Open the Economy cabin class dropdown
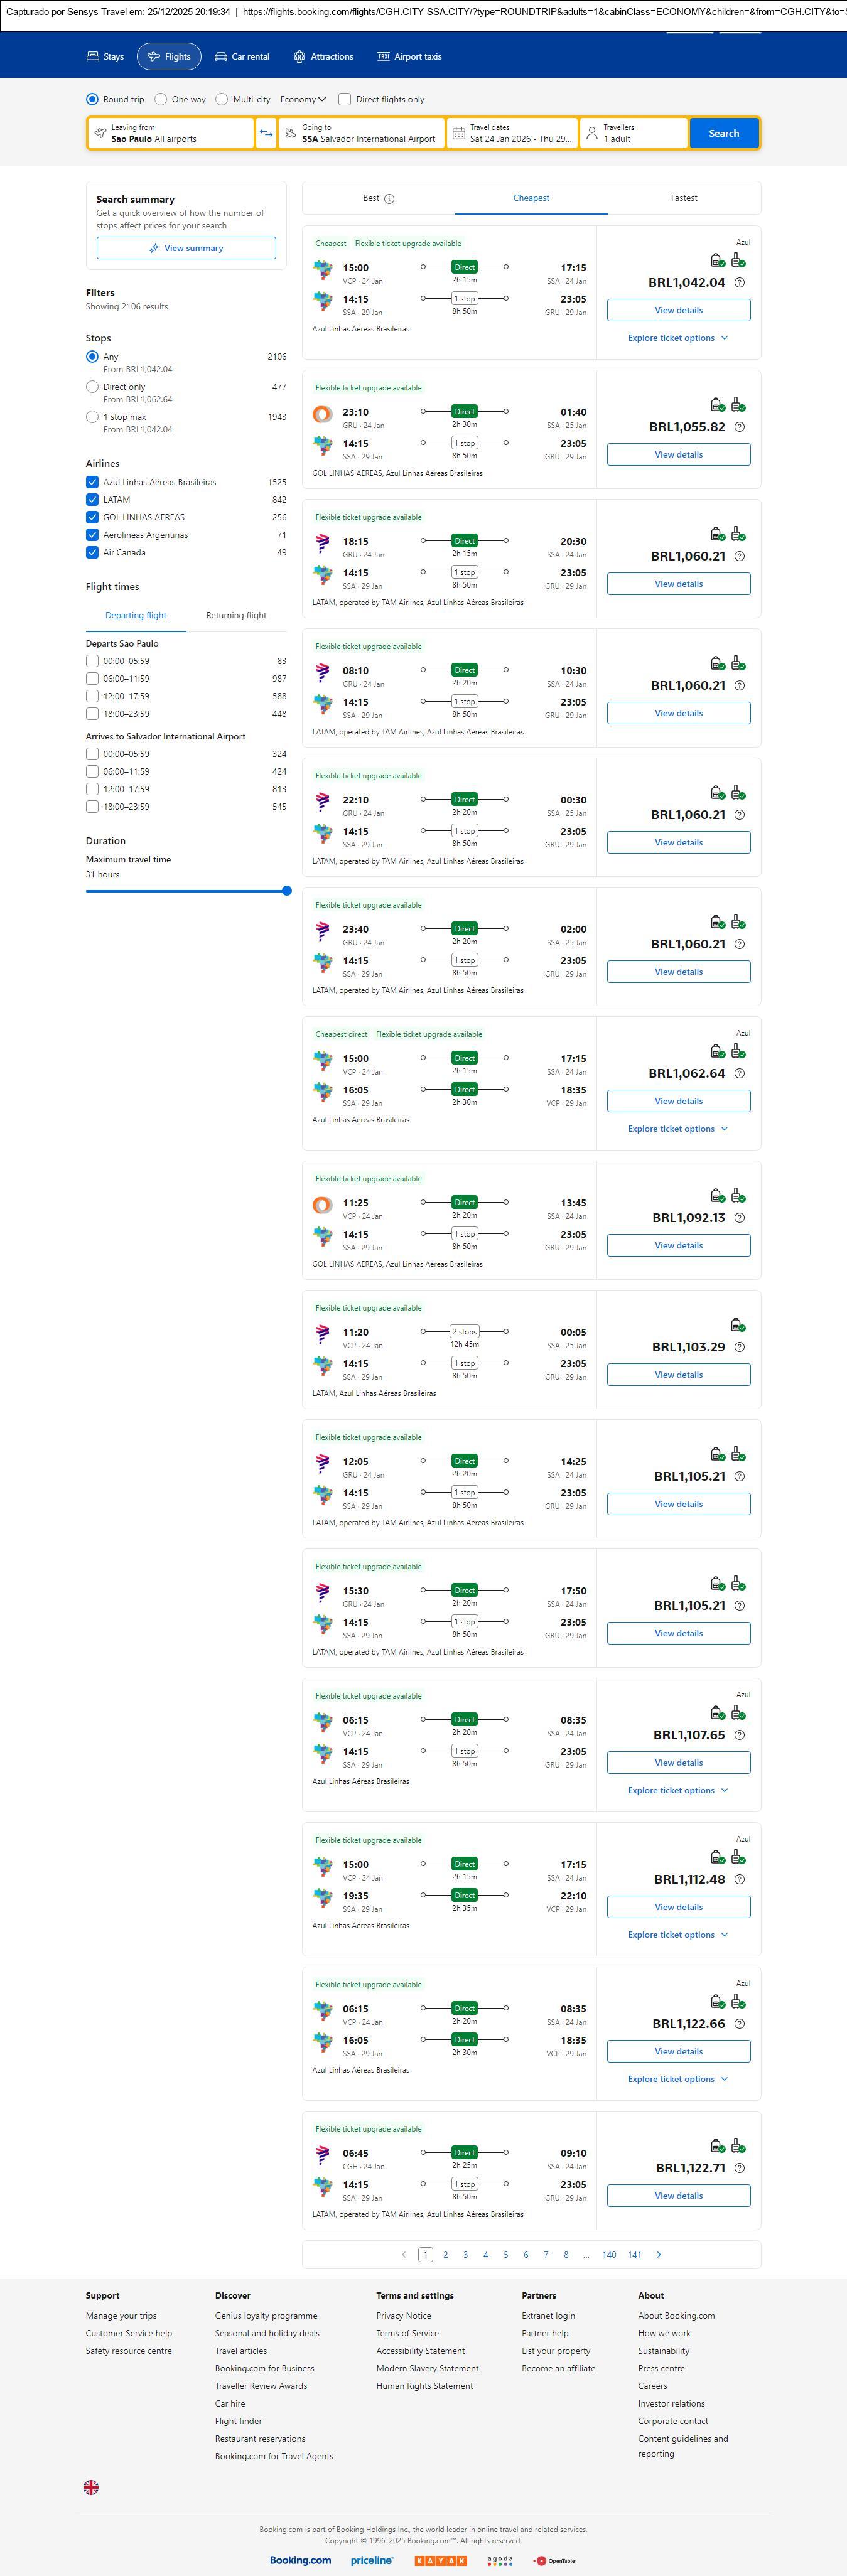 303,99
